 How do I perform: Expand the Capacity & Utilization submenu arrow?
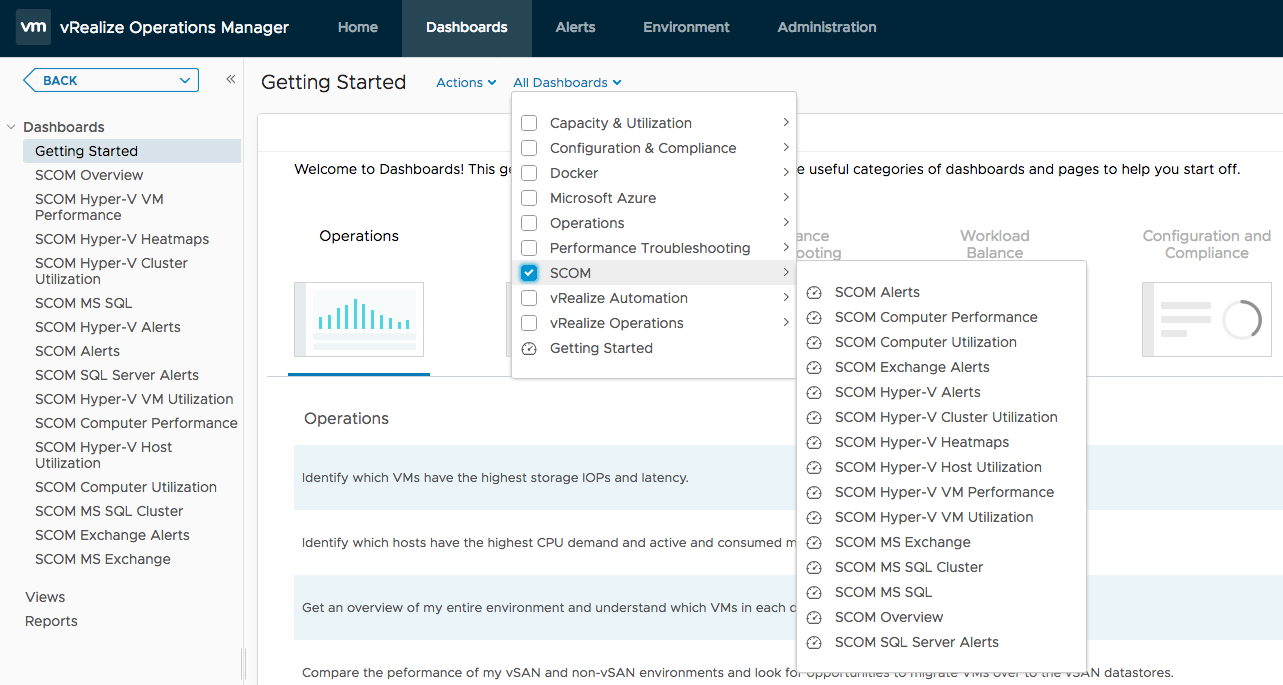[x=786, y=123]
